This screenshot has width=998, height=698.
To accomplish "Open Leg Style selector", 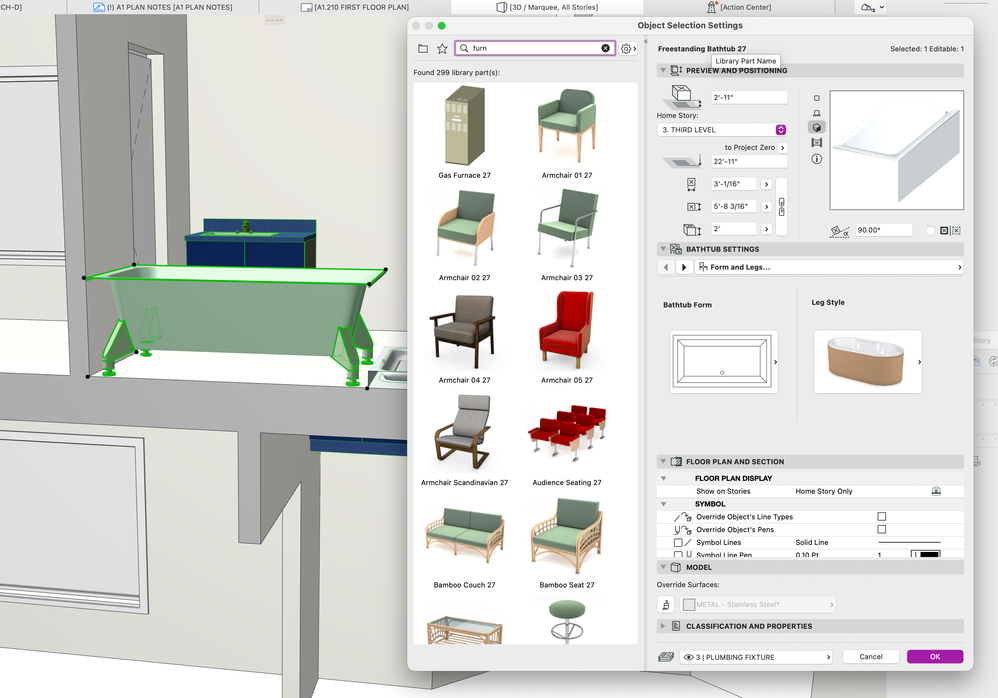I will (868, 361).
